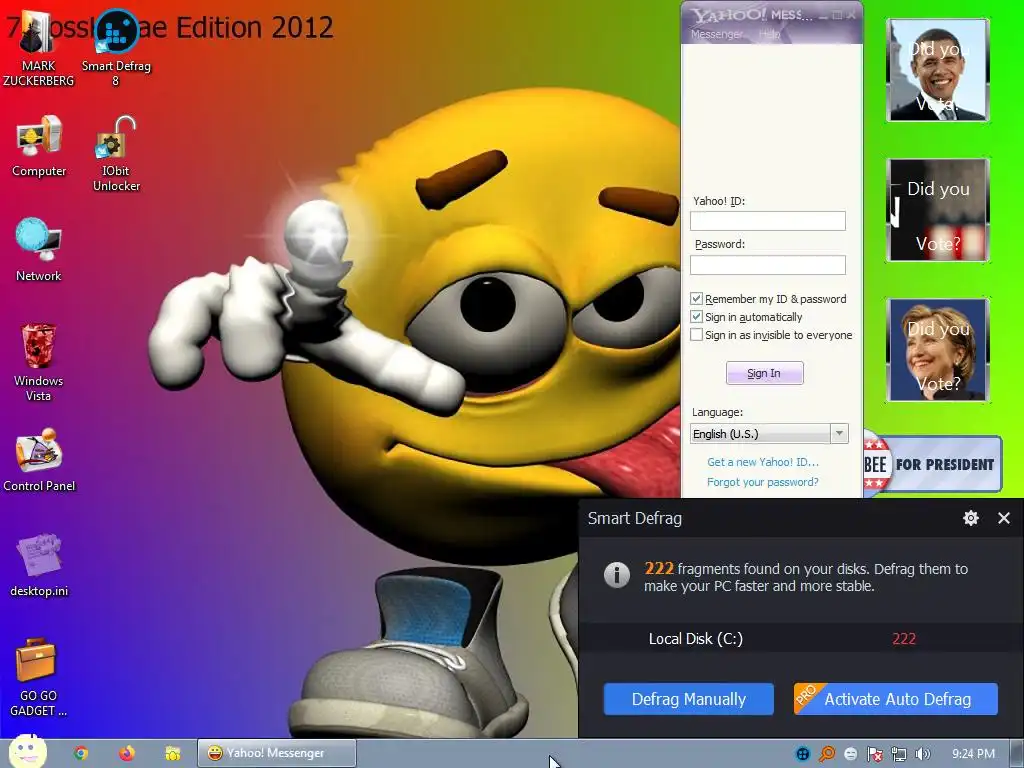
Task: Open Smart Defrag settings gear
Action: coord(970,518)
